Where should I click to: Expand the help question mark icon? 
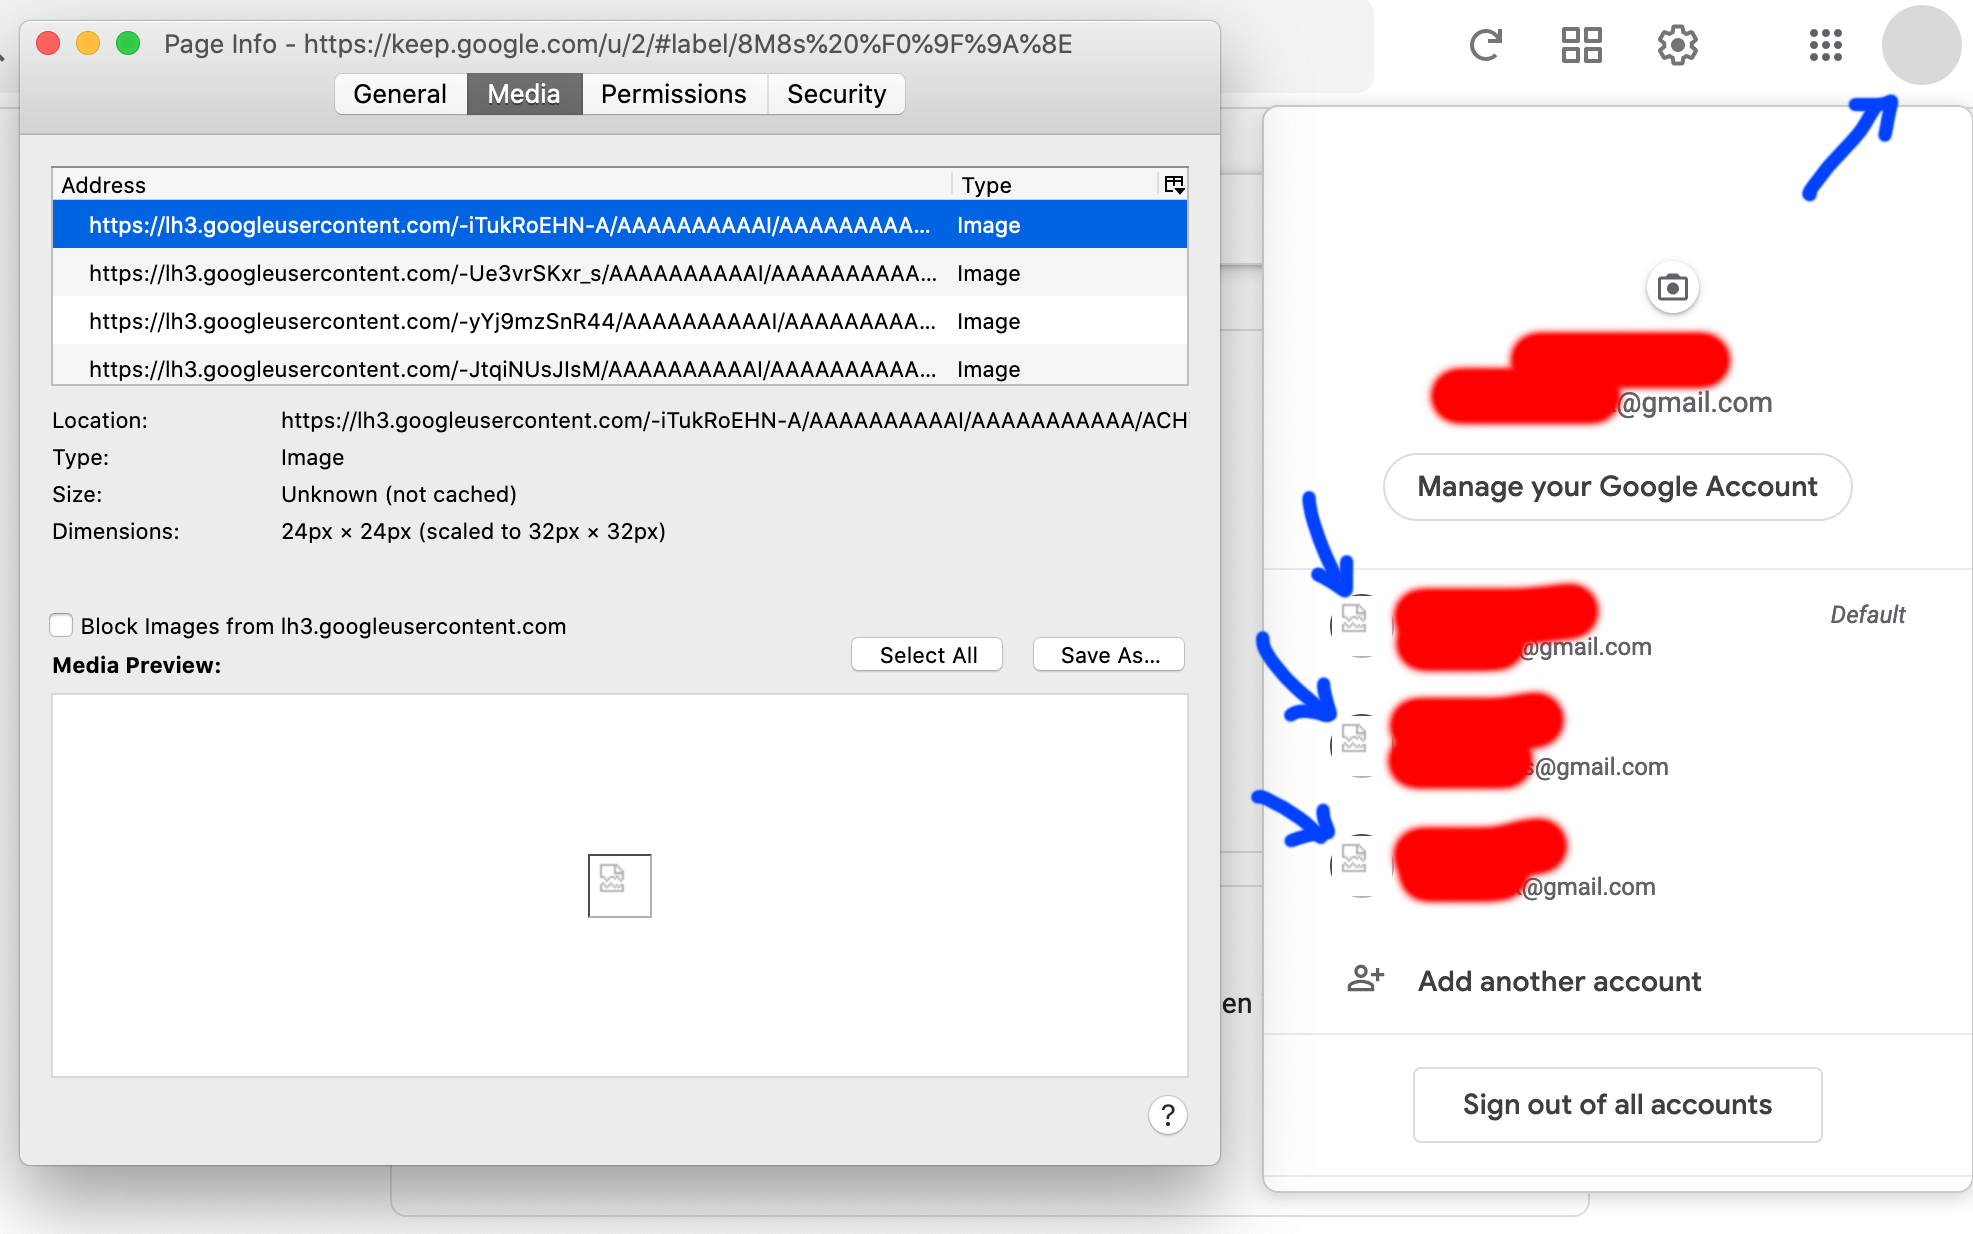click(x=1167, y=1115)
